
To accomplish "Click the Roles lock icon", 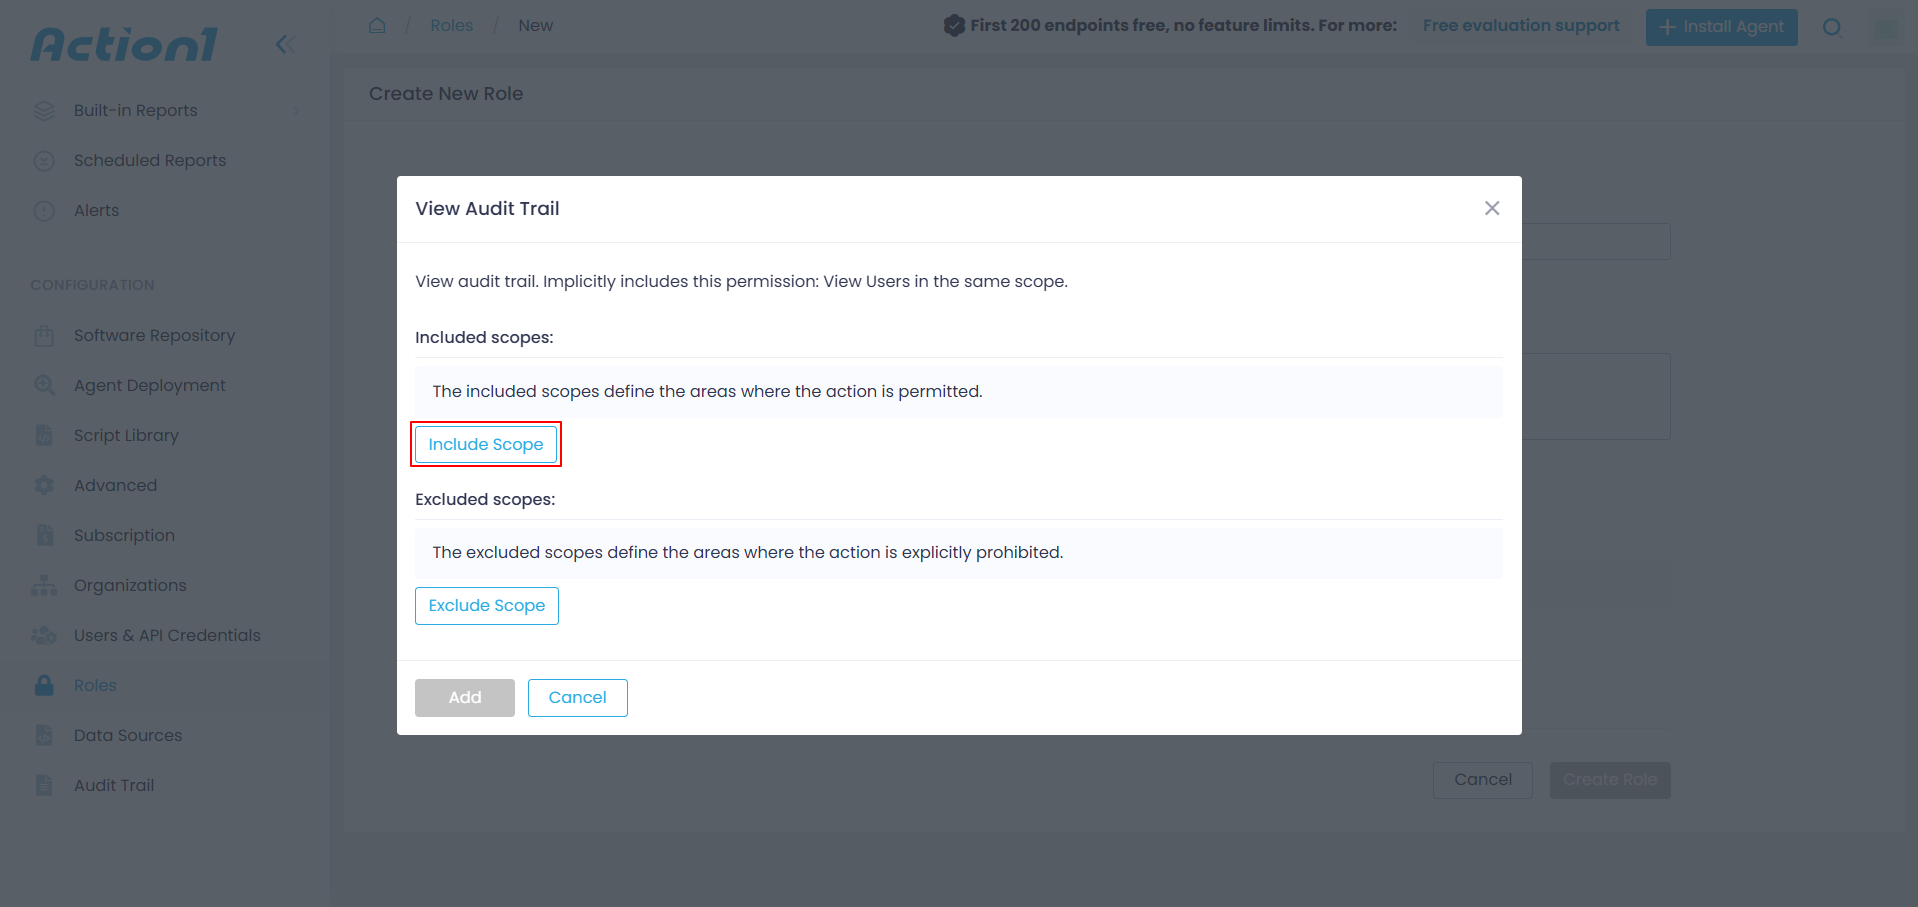I will 44,686.
